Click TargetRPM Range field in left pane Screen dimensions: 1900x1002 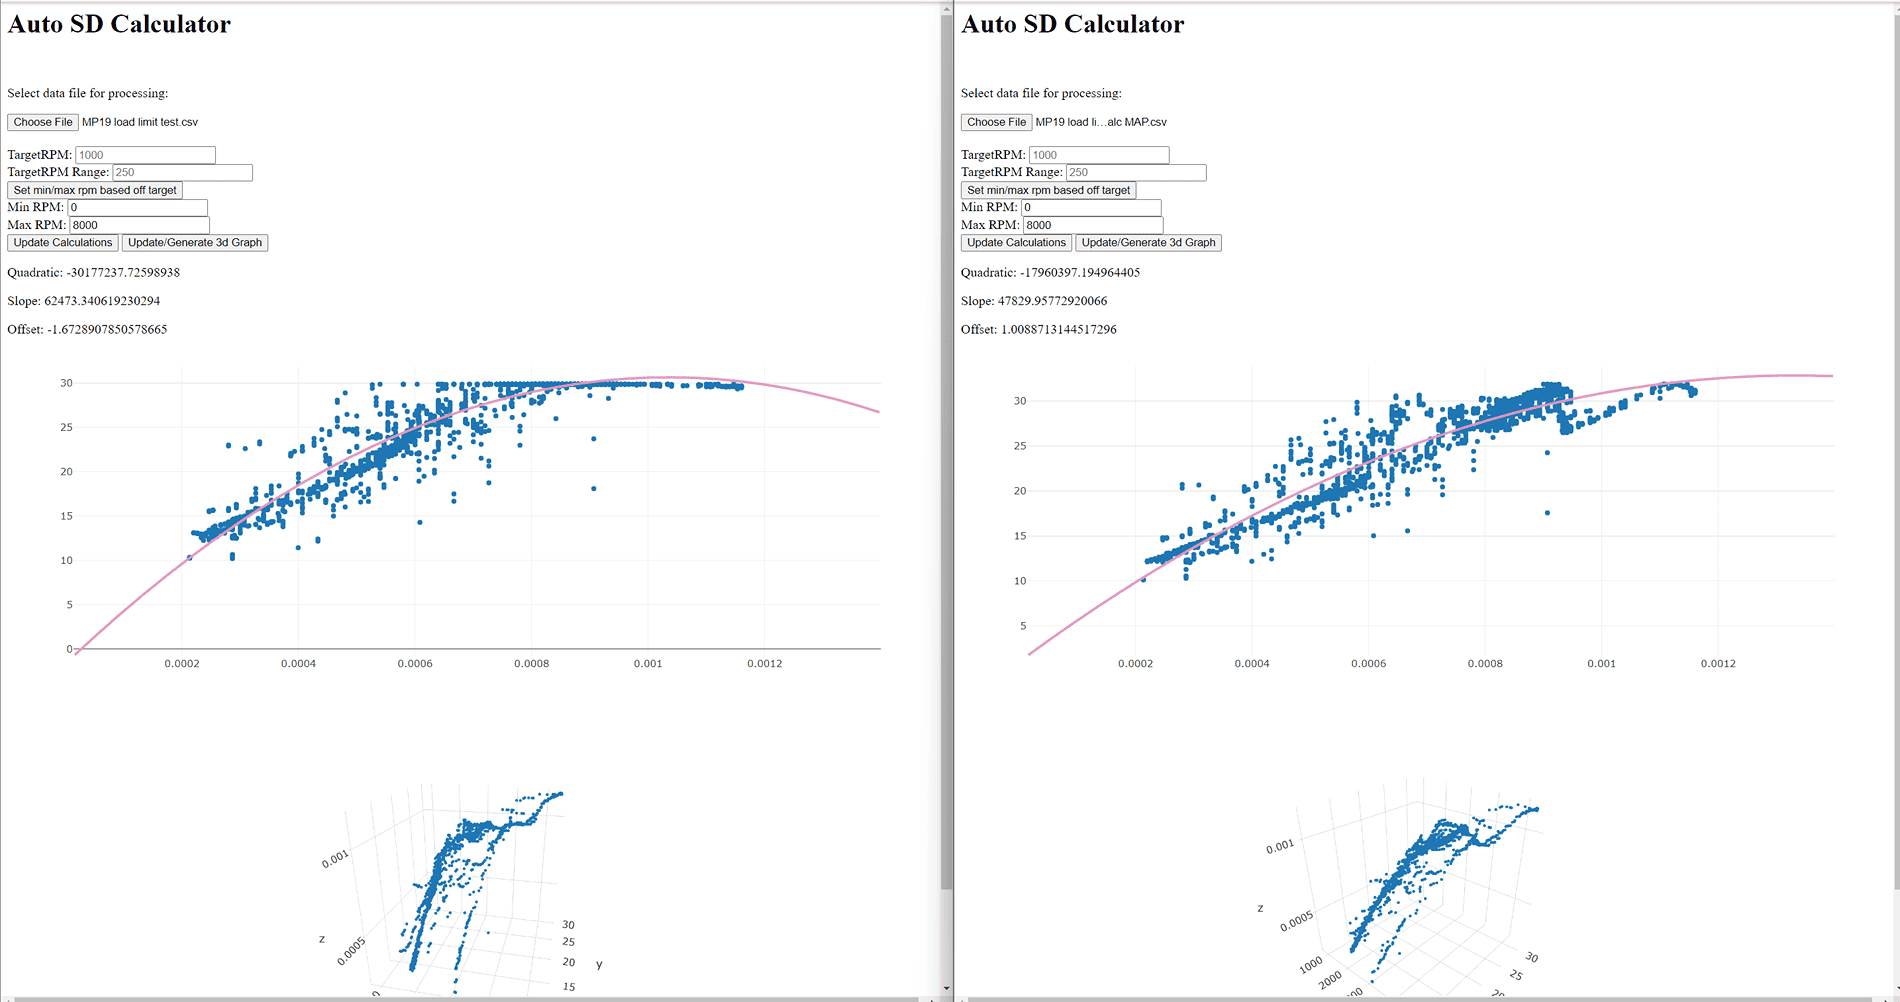pyautogui.click(x=182, y=172)
